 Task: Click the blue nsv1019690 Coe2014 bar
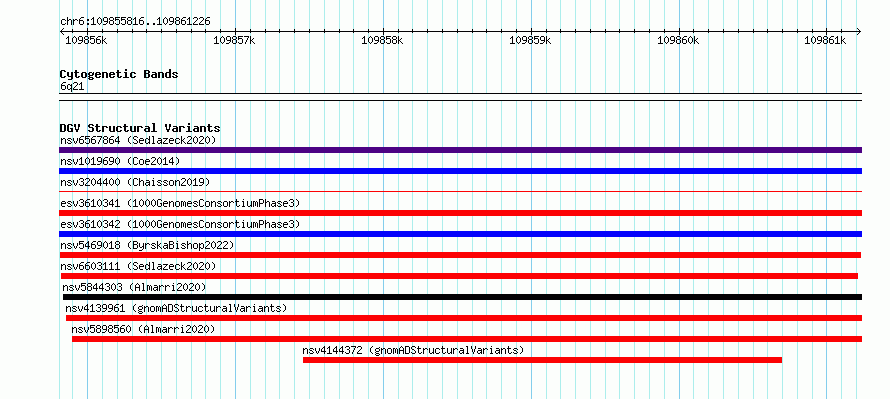pos(460,171)
